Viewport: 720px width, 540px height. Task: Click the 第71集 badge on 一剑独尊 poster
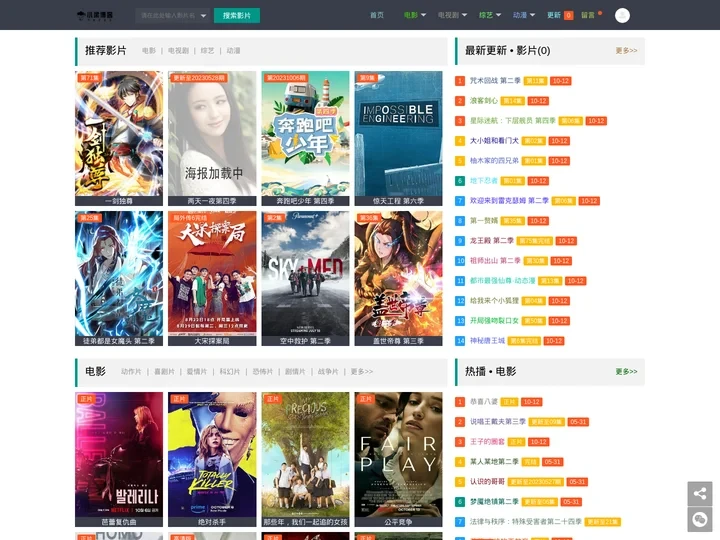[x=89, y=78]
